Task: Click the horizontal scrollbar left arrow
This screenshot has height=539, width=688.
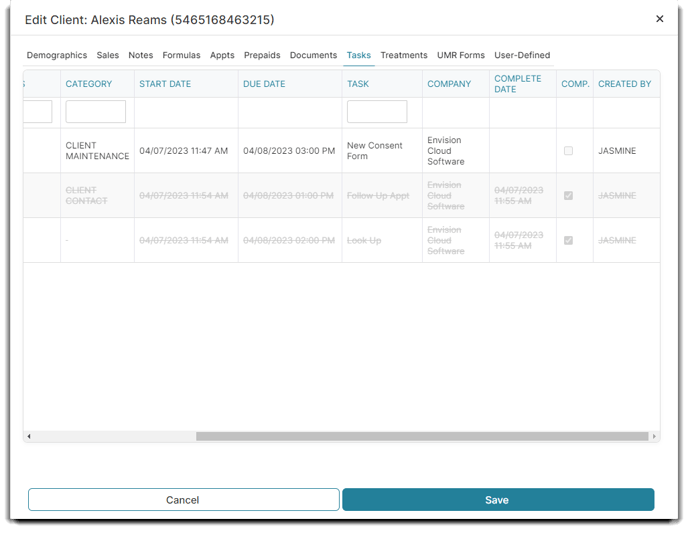Action: (29, 436)
